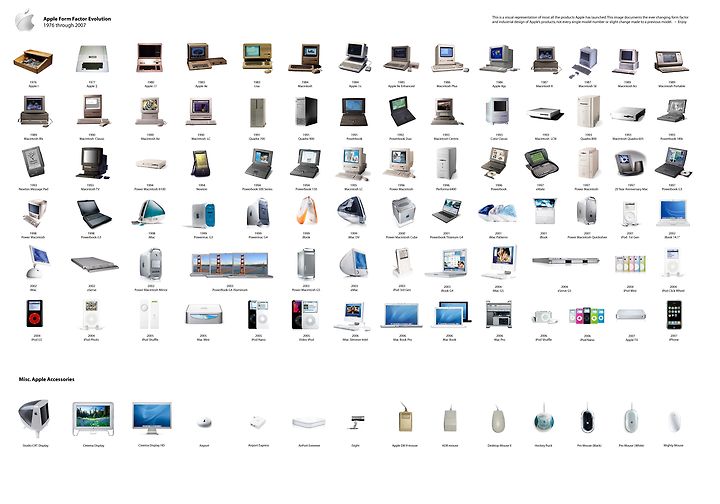Click the 1983 Lisa computer image
The image size is (720, 504).
257,57
